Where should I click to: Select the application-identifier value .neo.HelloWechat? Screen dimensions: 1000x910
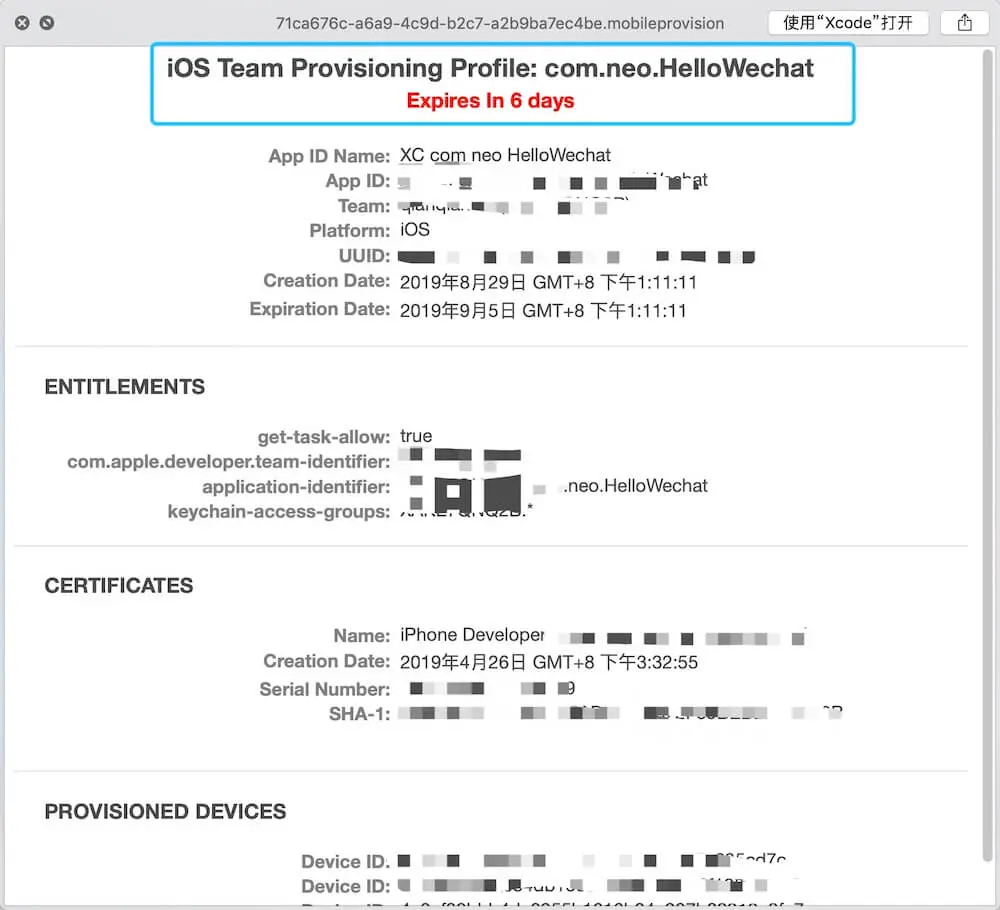[635, 486]
